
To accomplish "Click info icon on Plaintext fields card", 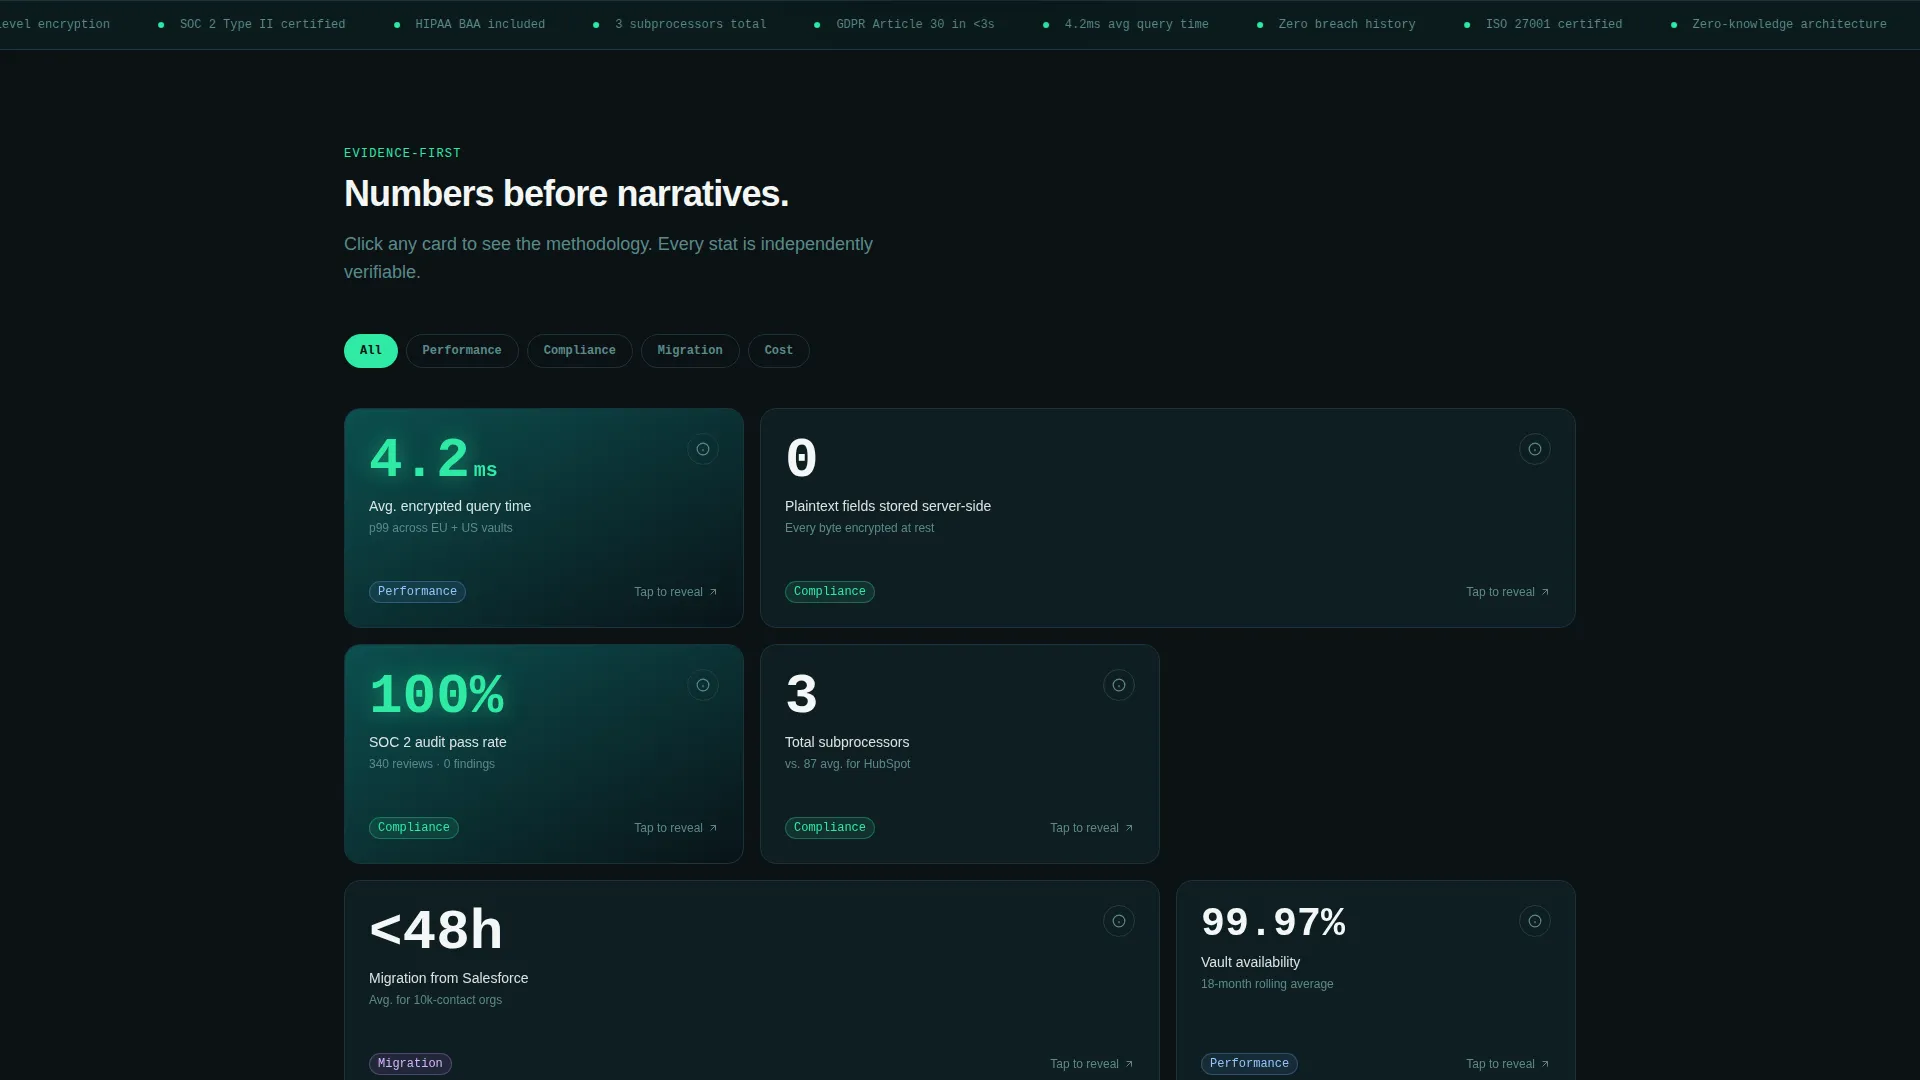I will click(x=1535, y=449).
